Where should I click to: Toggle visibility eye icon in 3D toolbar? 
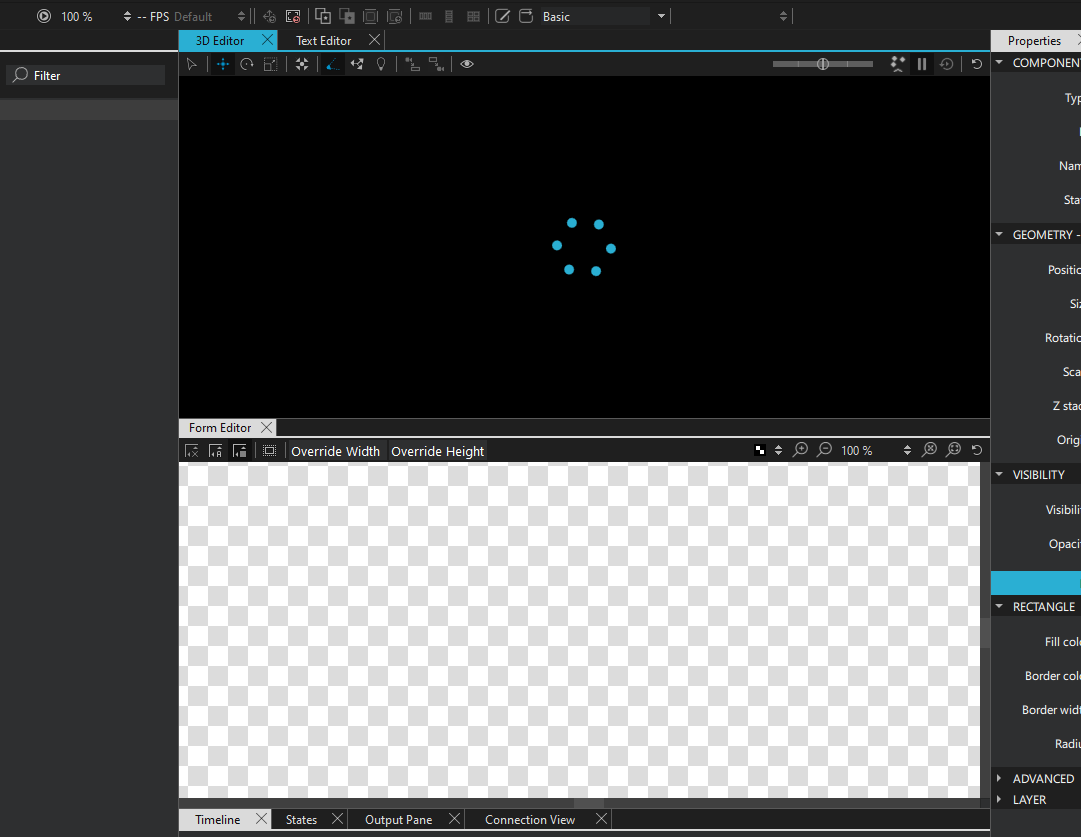(x=467, y=64)
